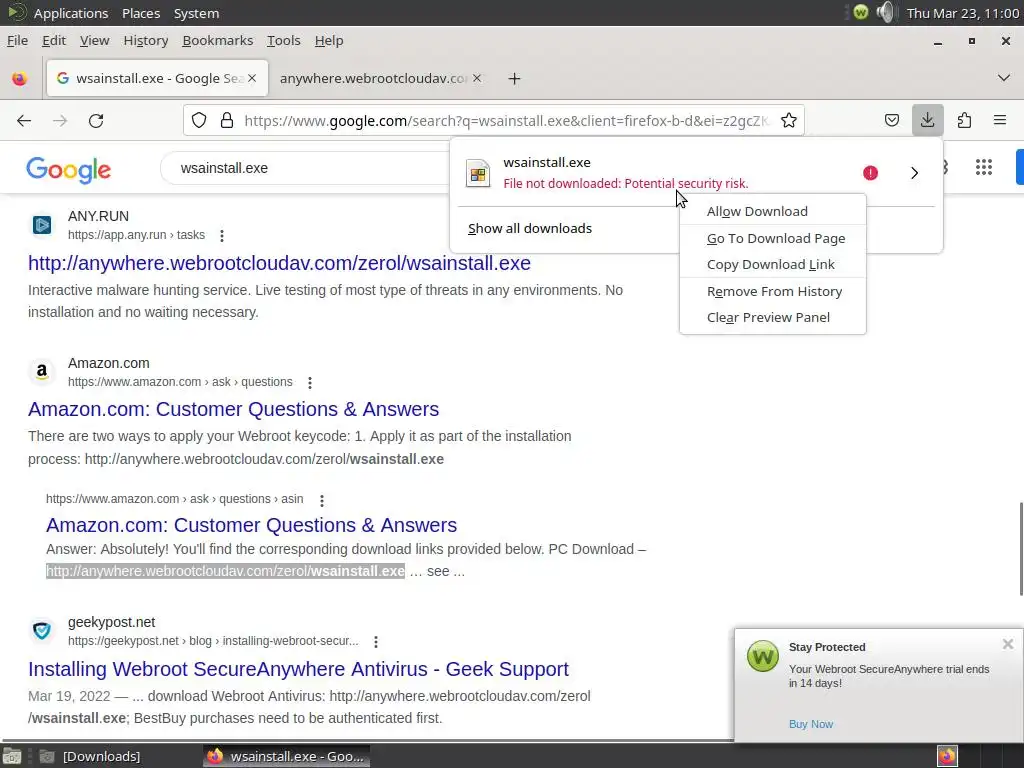Toggle the Downloads toolbar button
The image size is (1024, 768).
[927, 120]
